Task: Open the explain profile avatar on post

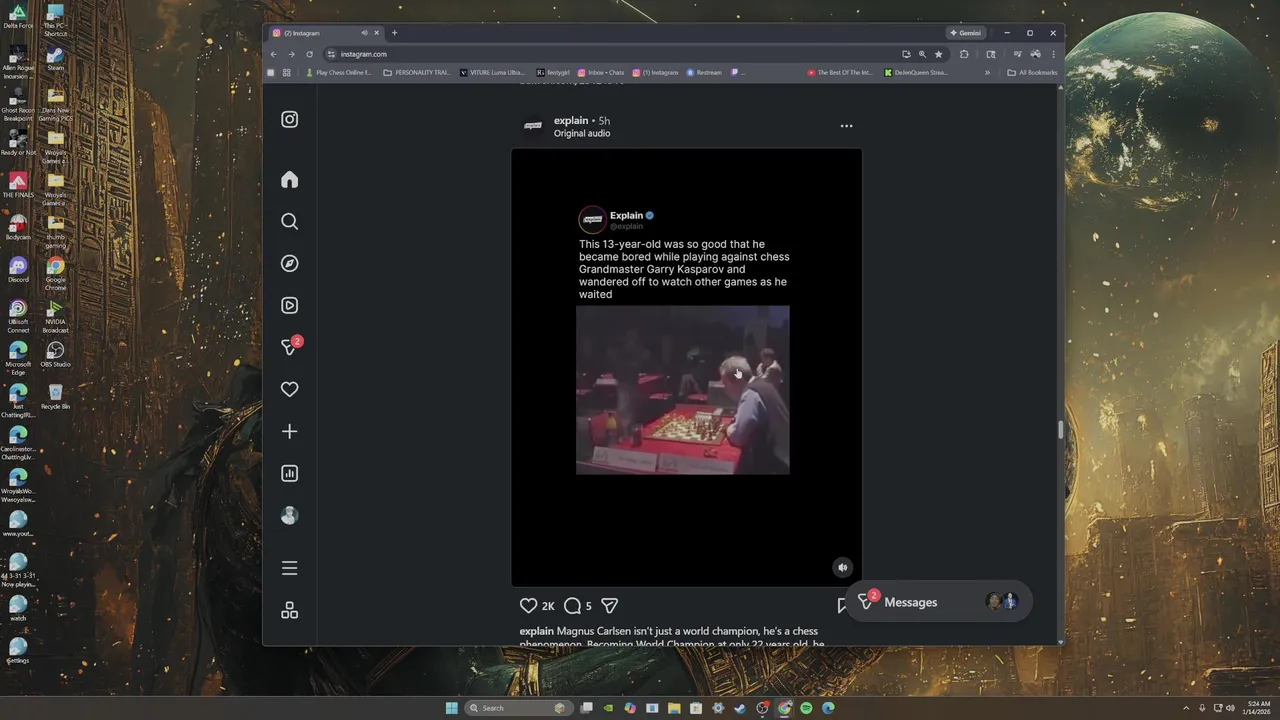Action: point(533,126)
